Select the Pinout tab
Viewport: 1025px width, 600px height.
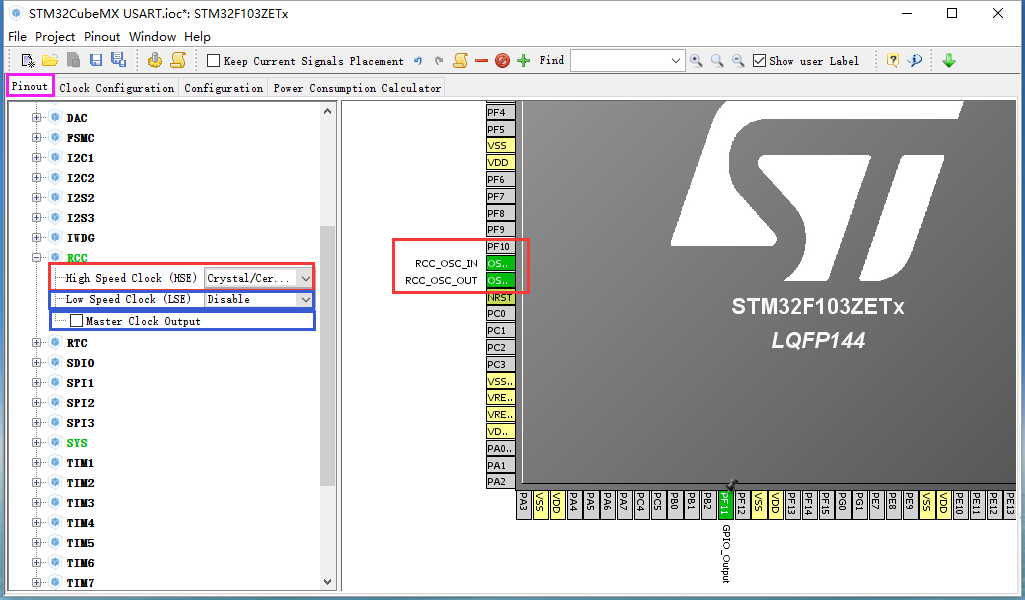click(30, 86)
